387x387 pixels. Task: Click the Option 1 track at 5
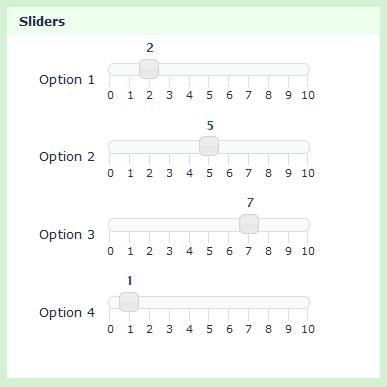[x=209, y=69]
